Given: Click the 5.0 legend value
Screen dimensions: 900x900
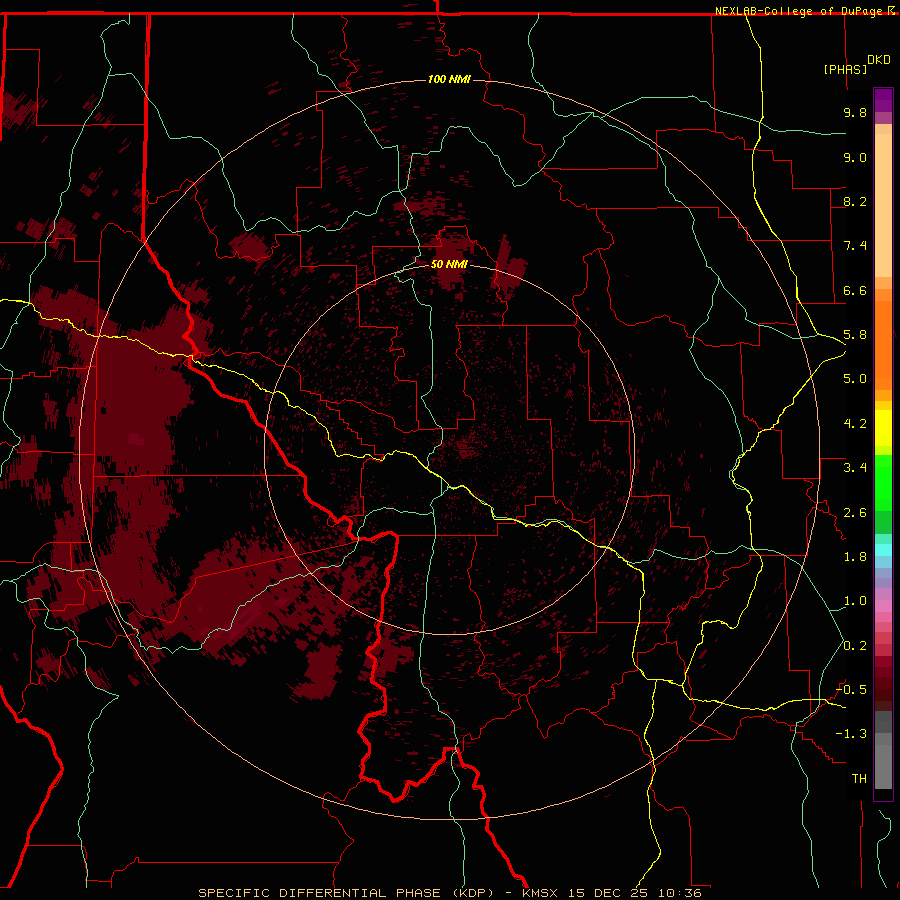Looking at the screenshot, I should [x=855, y=379].
